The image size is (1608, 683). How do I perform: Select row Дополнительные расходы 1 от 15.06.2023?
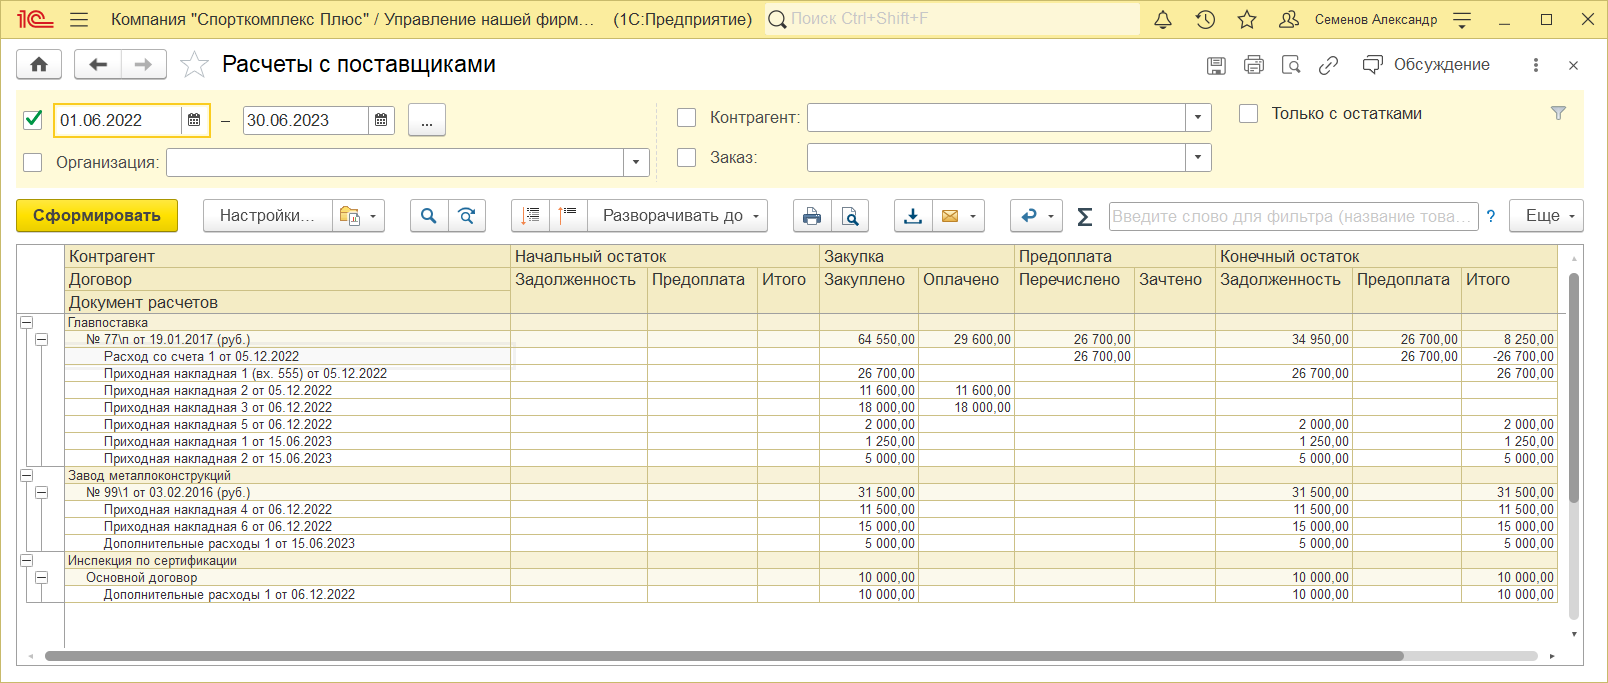[x=810, y=544]
